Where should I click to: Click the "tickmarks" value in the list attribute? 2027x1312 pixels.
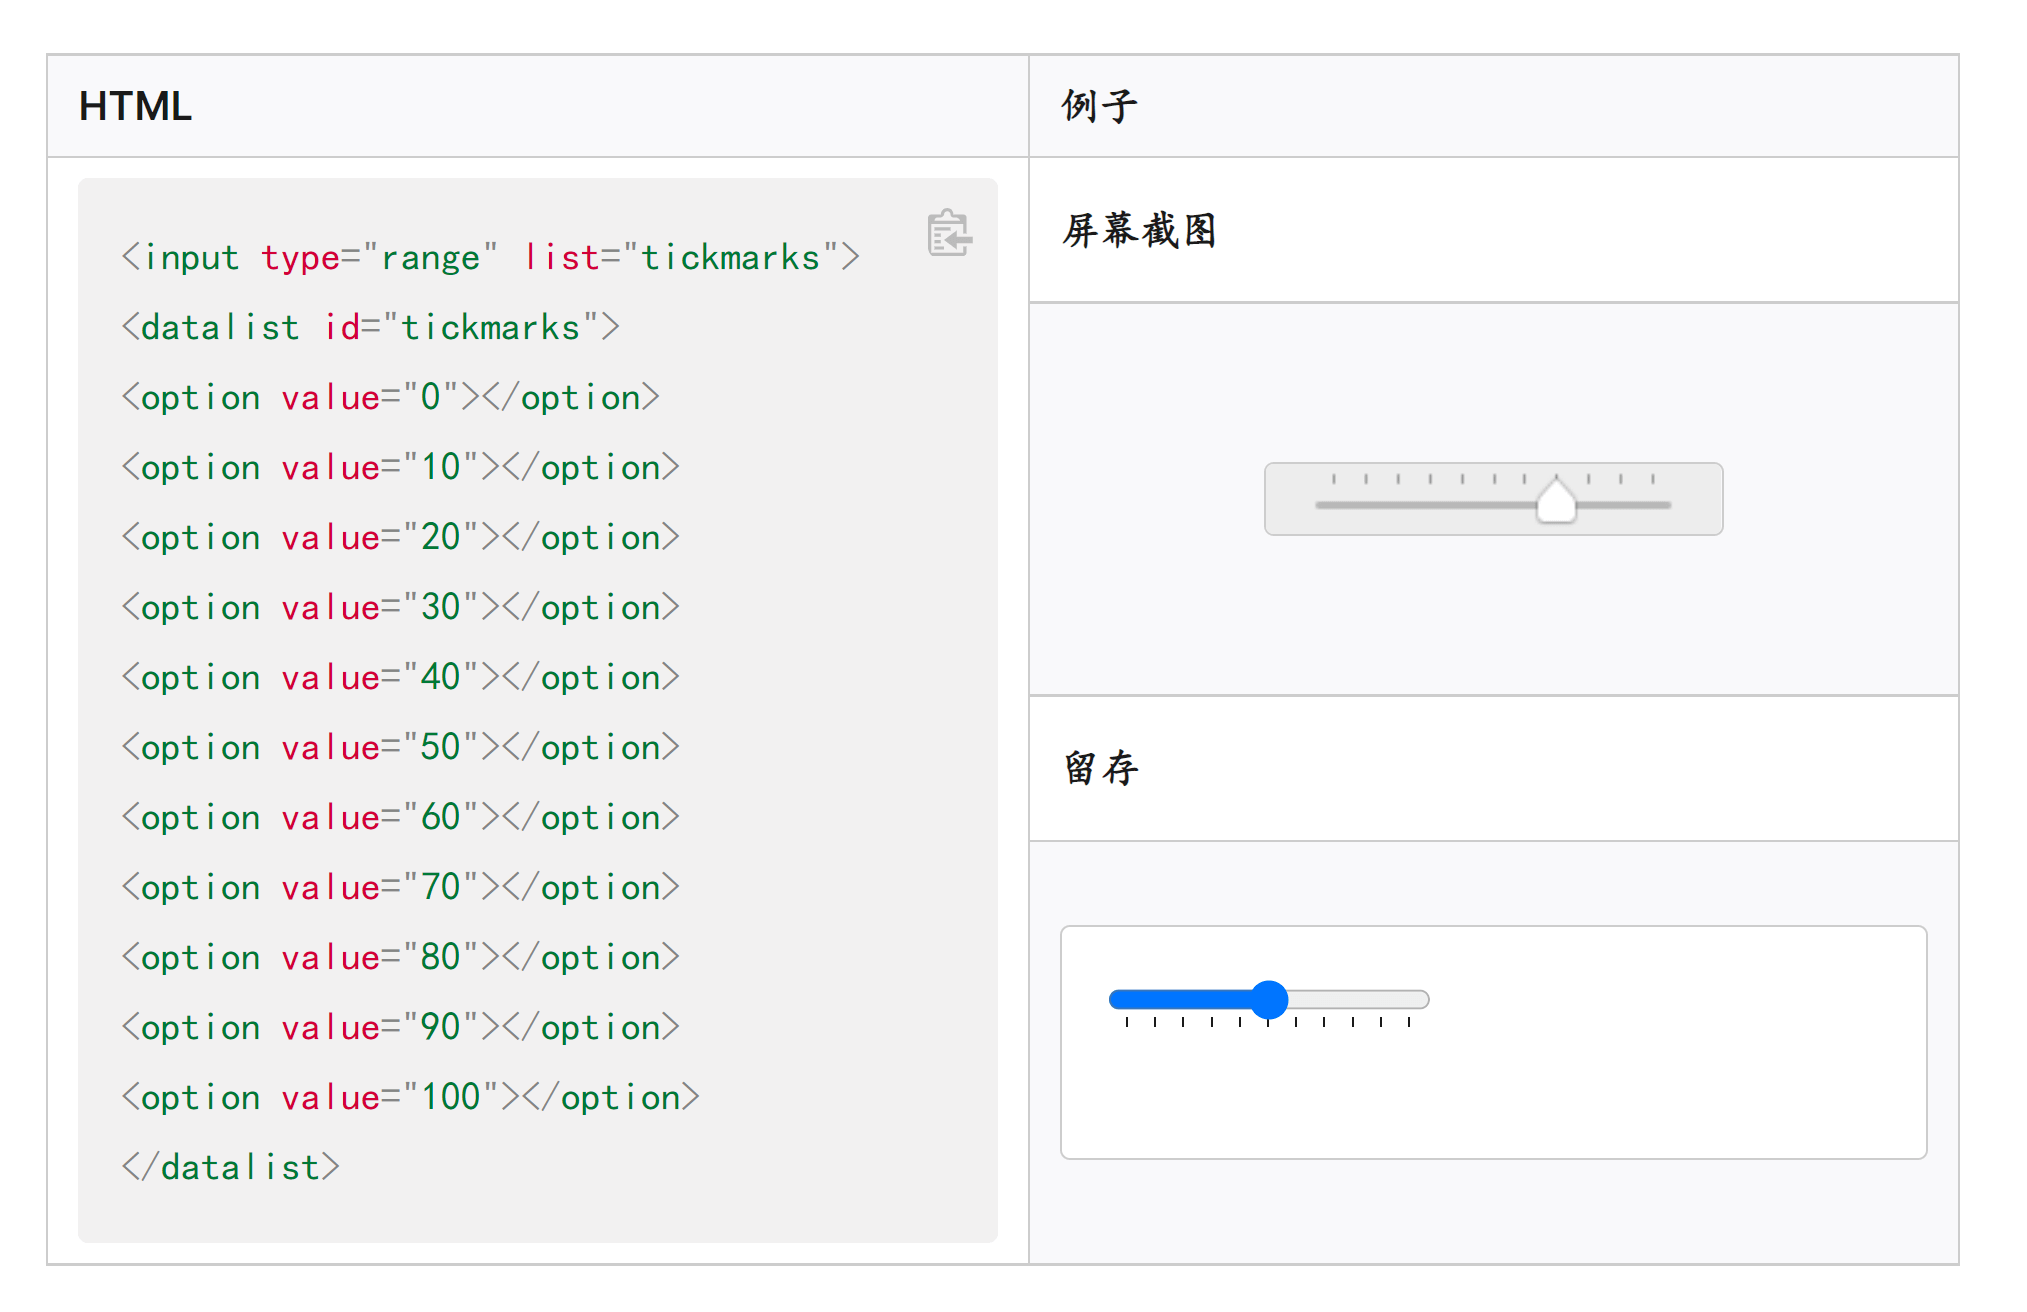click(730, 258)
